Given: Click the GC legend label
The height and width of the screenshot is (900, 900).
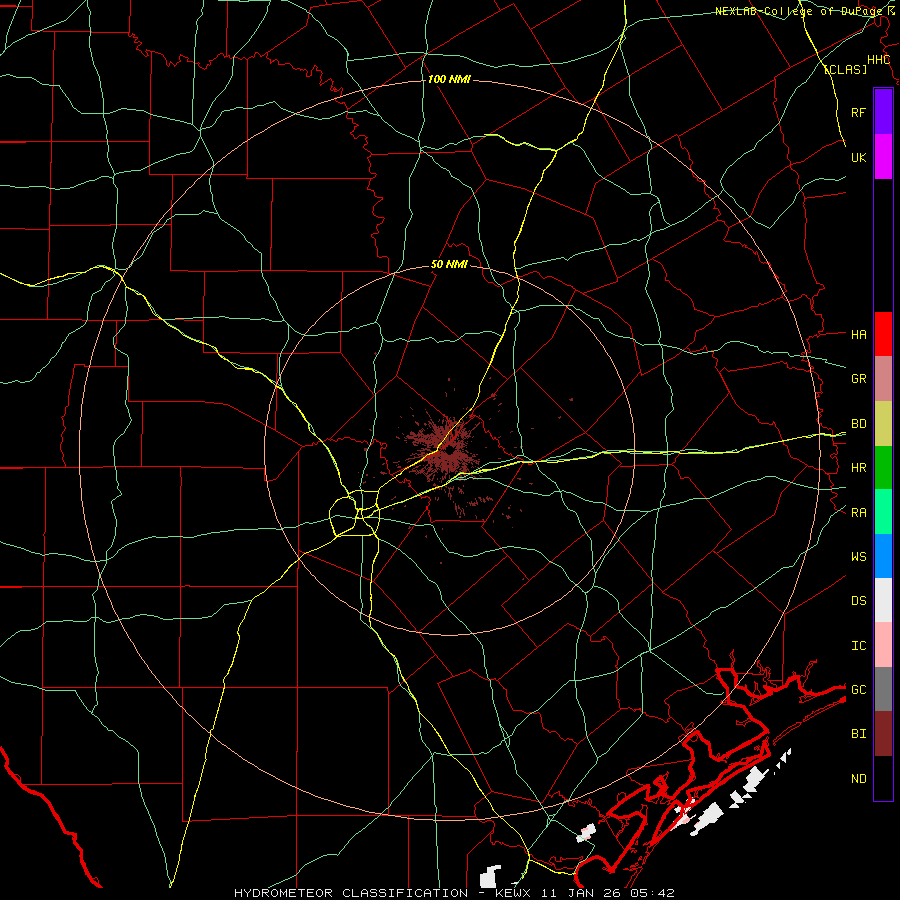Looking at the screenshot, I should [x=858, y=689].
